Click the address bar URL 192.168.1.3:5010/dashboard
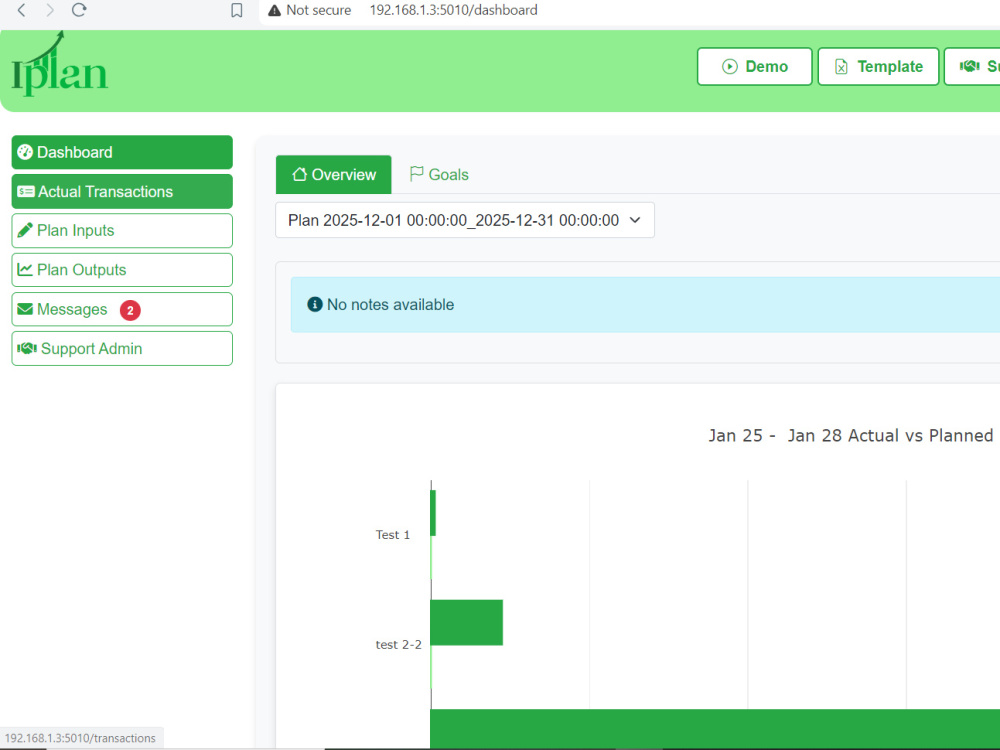 coord(453,10)
